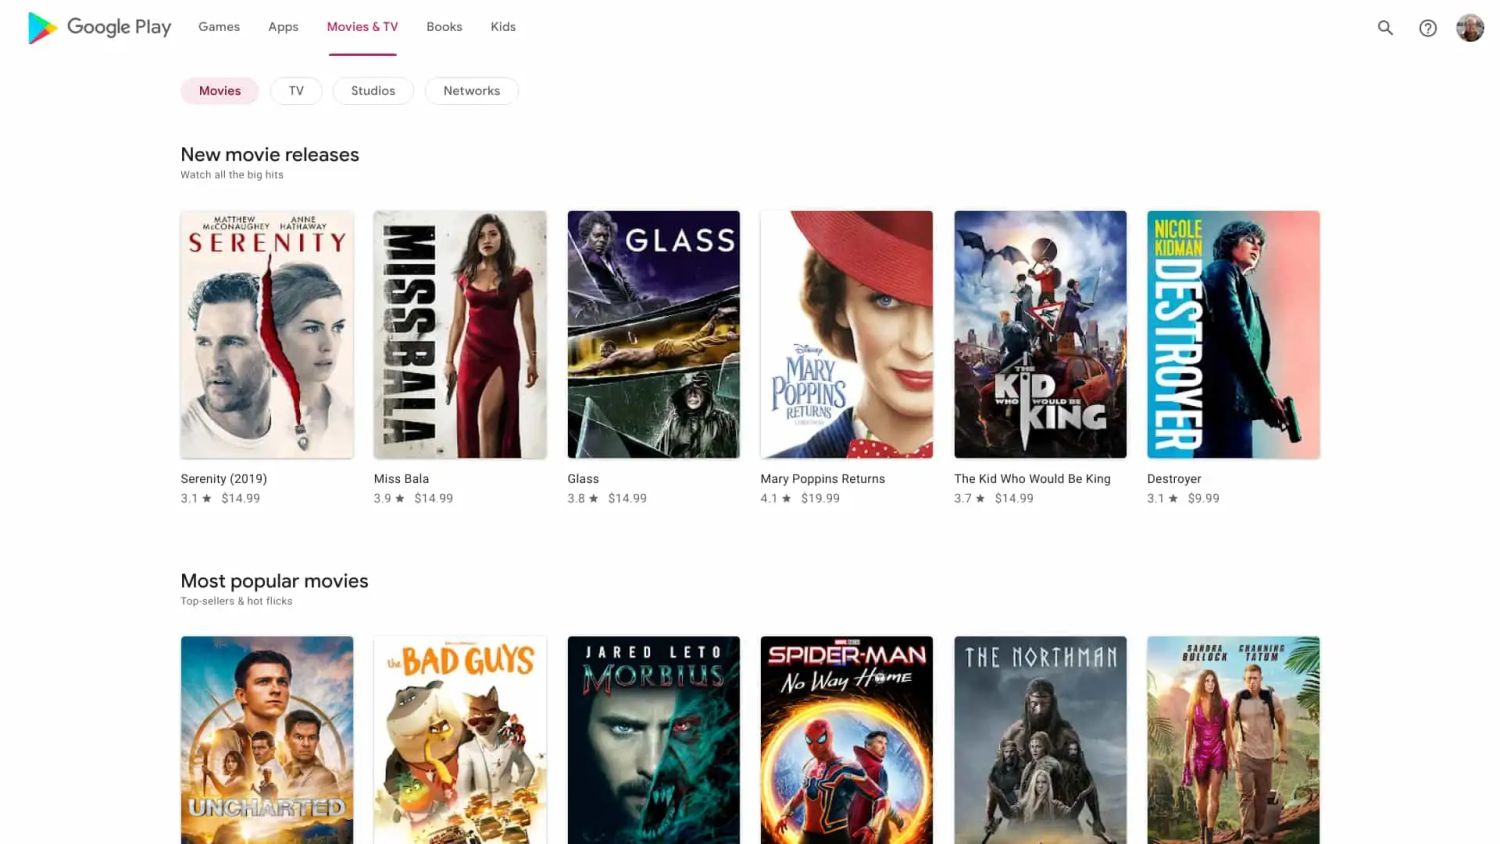Open The Kid Who Would Be King poster
This screenshot has height=844, width=1500.
pyautogui.click(x=1040, y=334)
